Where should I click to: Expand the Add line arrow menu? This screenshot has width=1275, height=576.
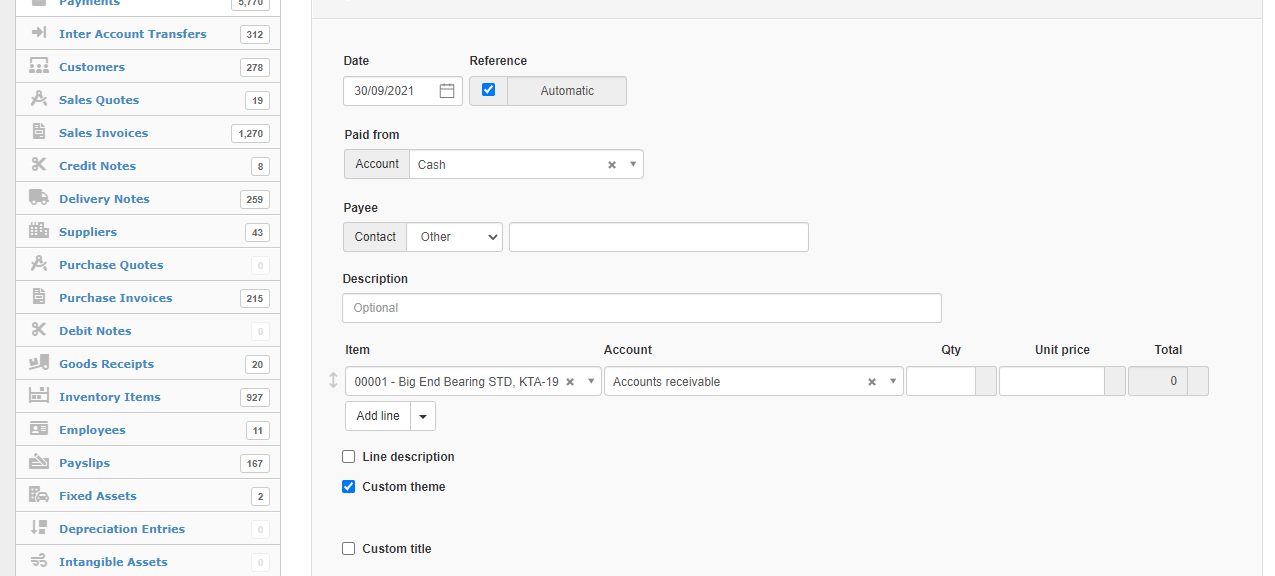pyautogui.click(x=423, y=416)
